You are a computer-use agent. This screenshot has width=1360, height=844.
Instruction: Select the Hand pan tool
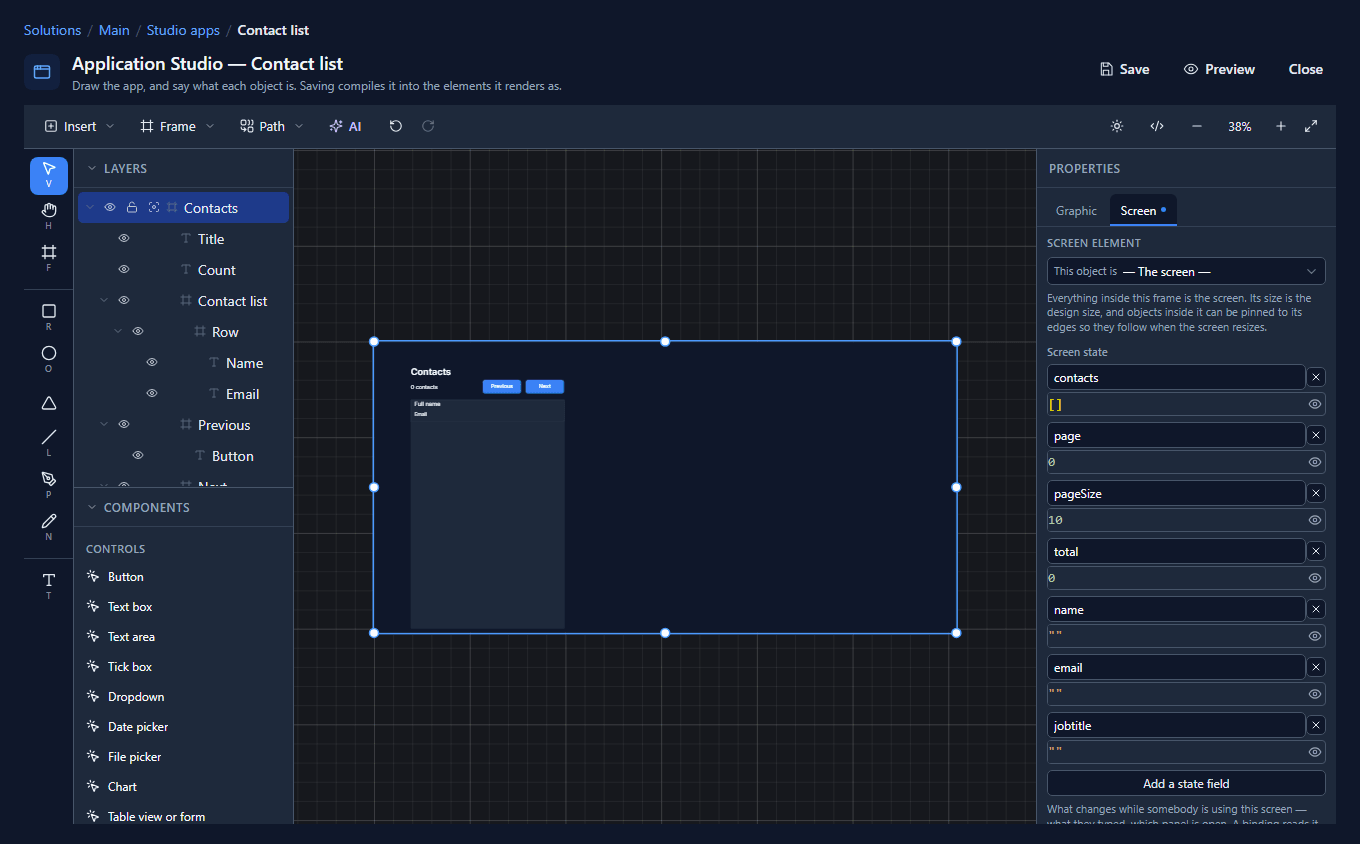[49, 214]
